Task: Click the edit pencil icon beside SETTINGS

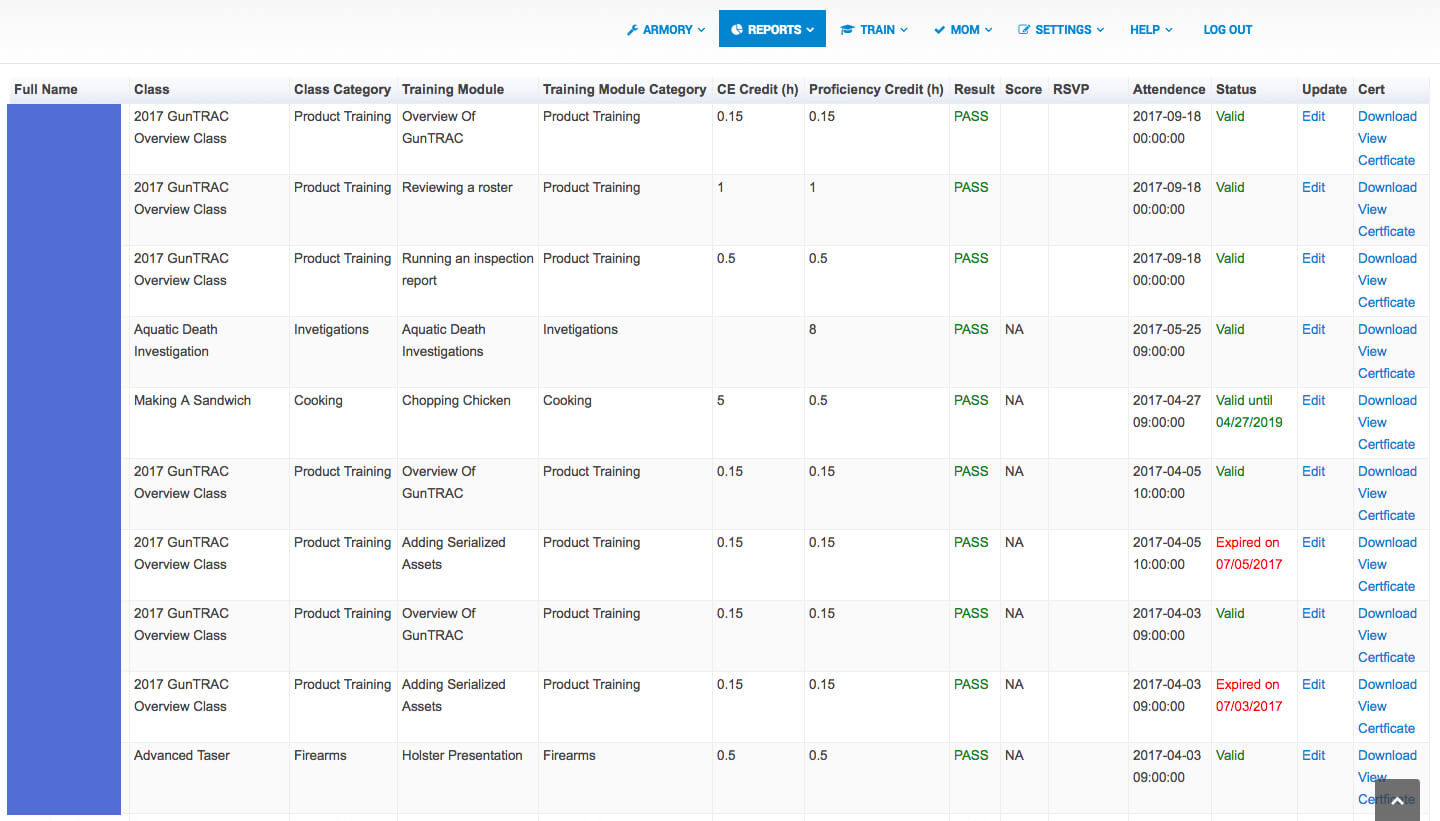Action: coord(1024,30)
